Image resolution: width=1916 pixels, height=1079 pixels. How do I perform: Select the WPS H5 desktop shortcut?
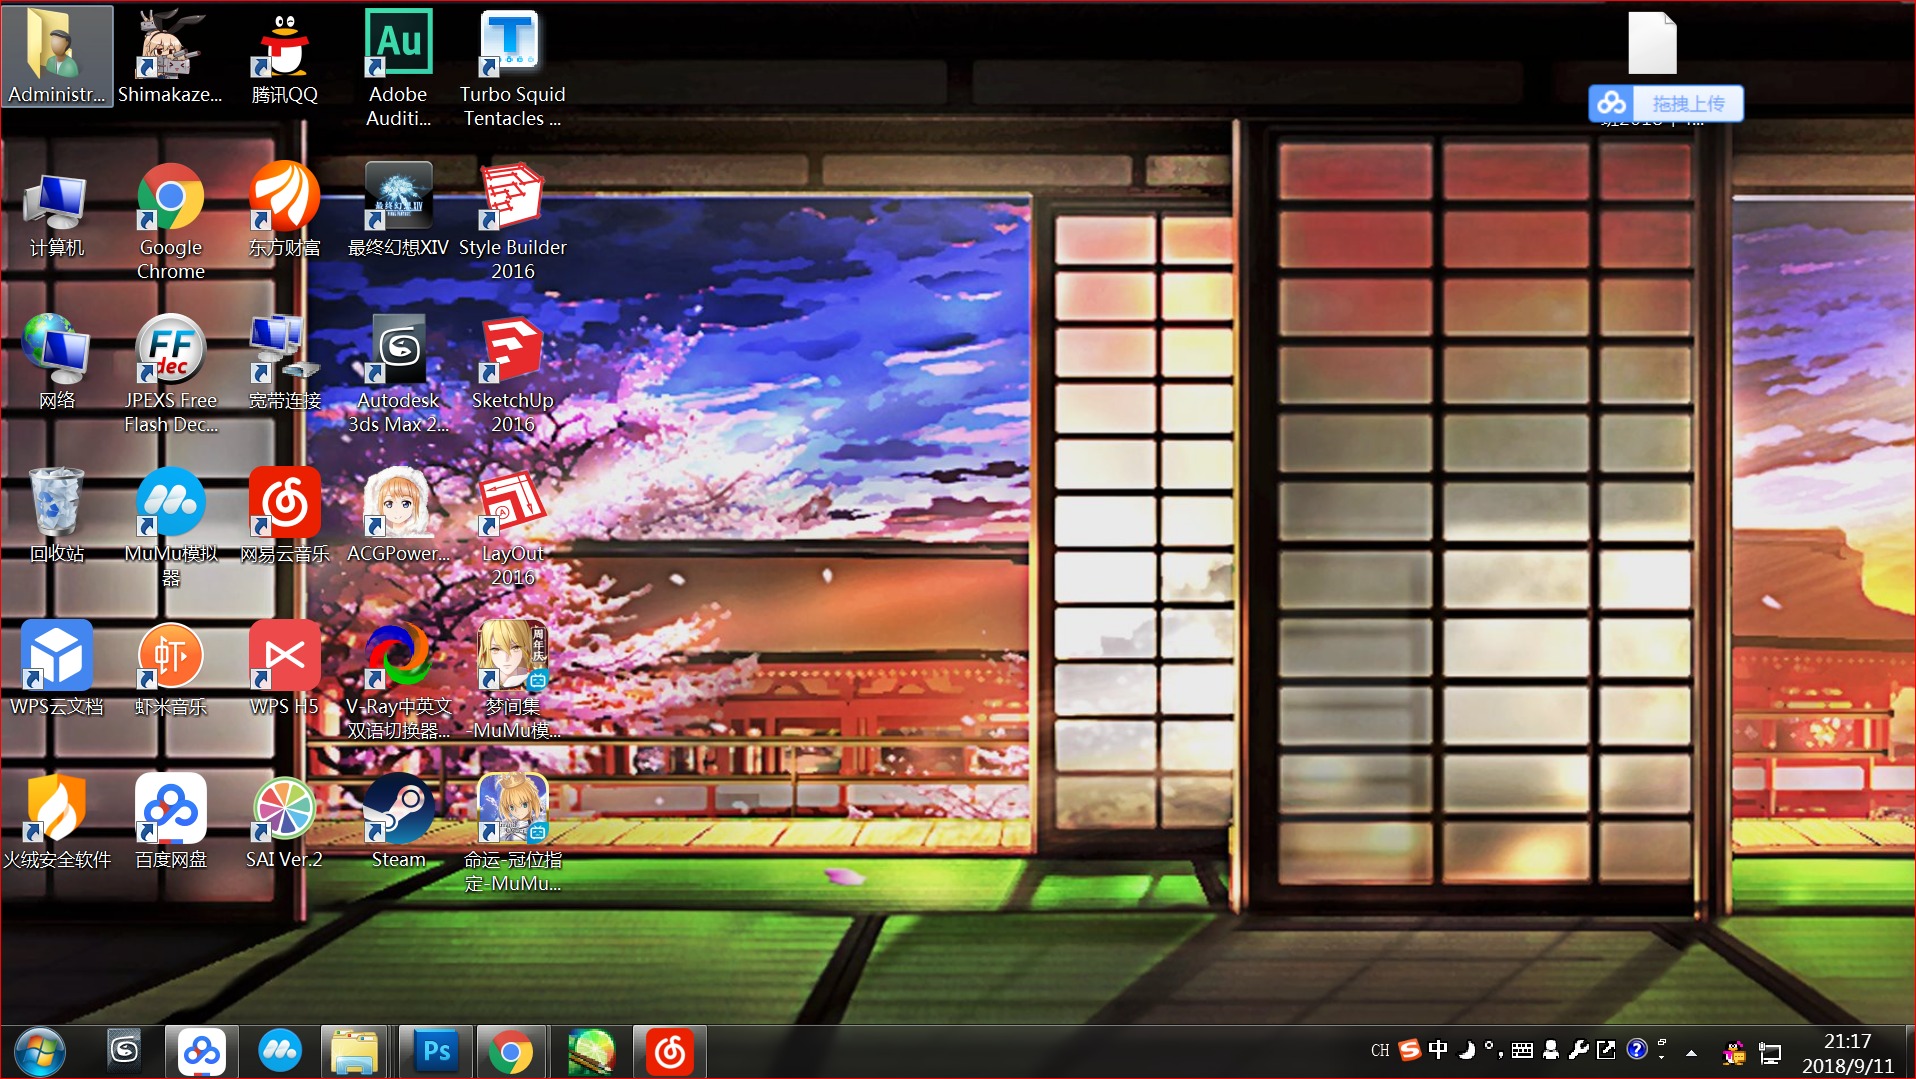click(x=285, y=669)
